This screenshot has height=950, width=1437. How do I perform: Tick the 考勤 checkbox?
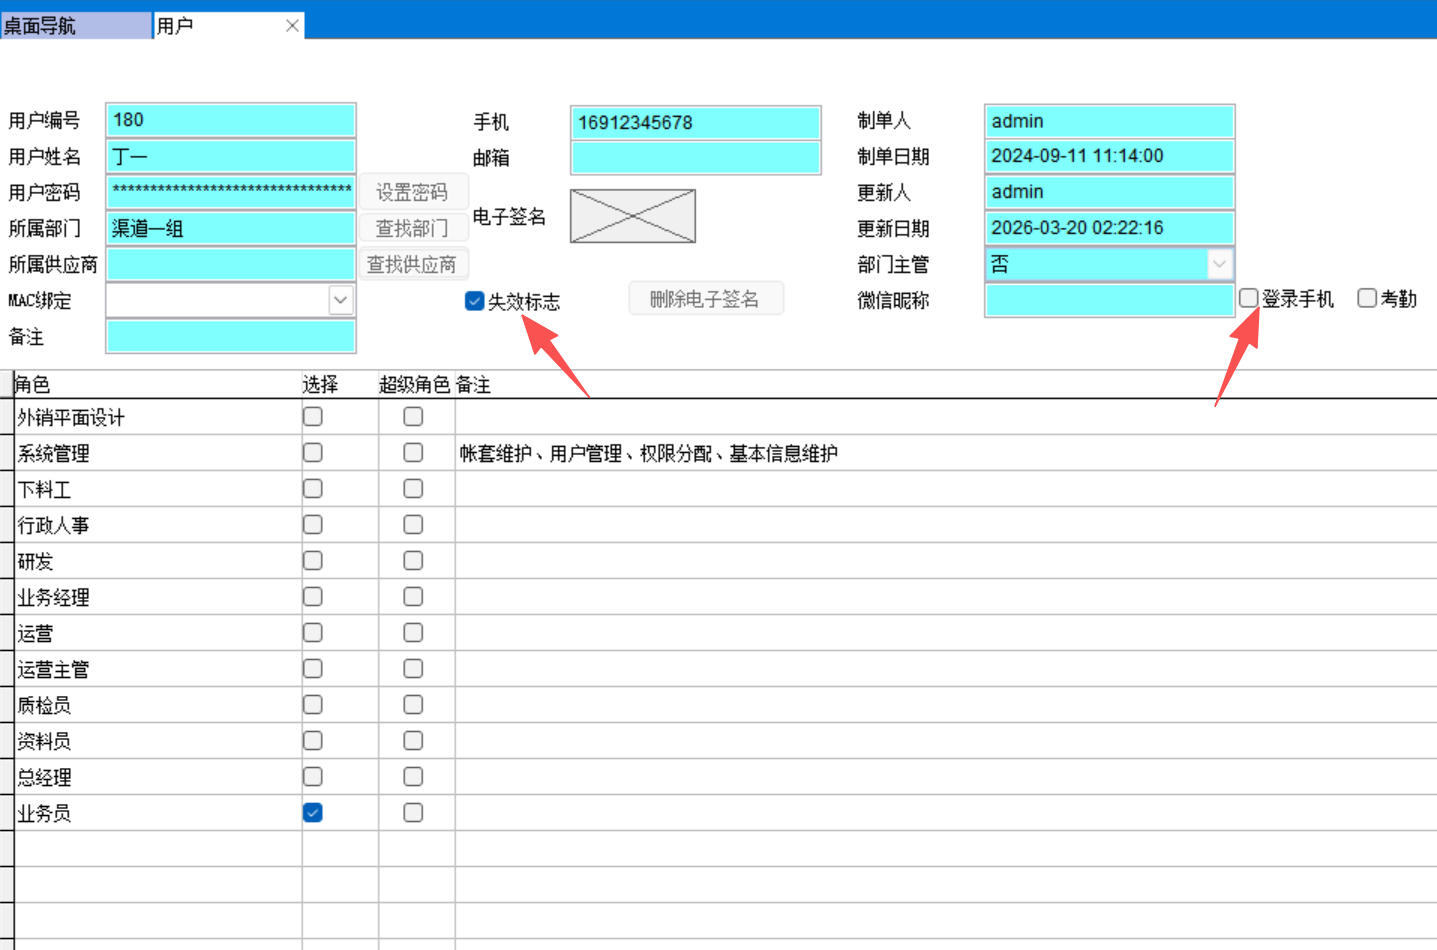(x=1367, y=298)
